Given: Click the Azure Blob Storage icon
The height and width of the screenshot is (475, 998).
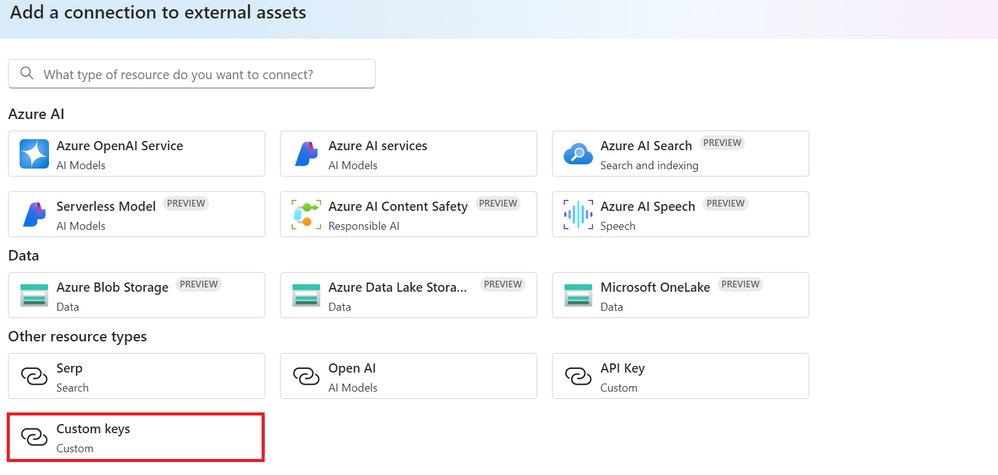Looking at the screenshot, I should coord(34,295).
